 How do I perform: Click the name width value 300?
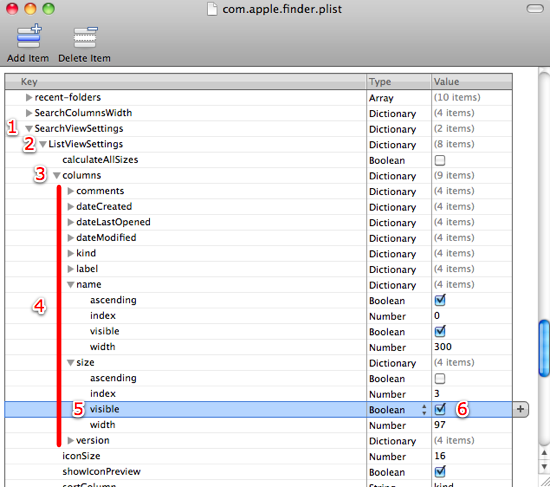tap(443, 347)
